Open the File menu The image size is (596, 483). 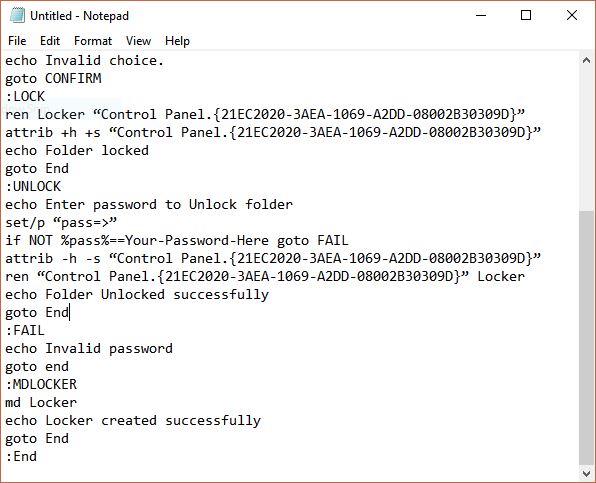coord(17,41)
